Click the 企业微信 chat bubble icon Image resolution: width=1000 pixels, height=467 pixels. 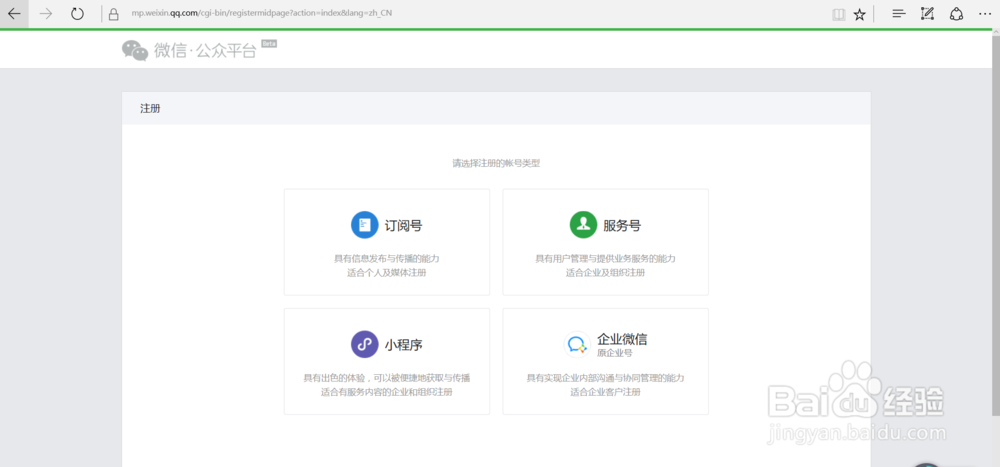coord(578,345)
